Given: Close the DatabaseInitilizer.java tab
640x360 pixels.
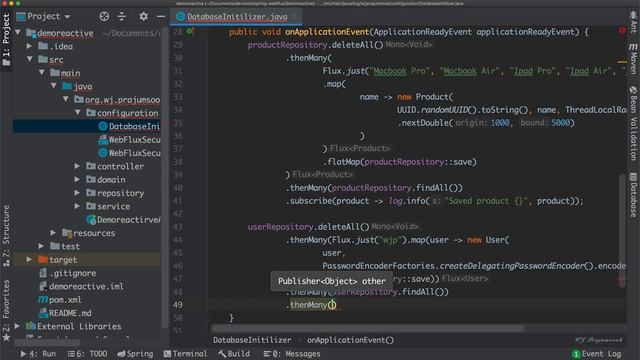Looking at the screenshot, I should 294,17.
